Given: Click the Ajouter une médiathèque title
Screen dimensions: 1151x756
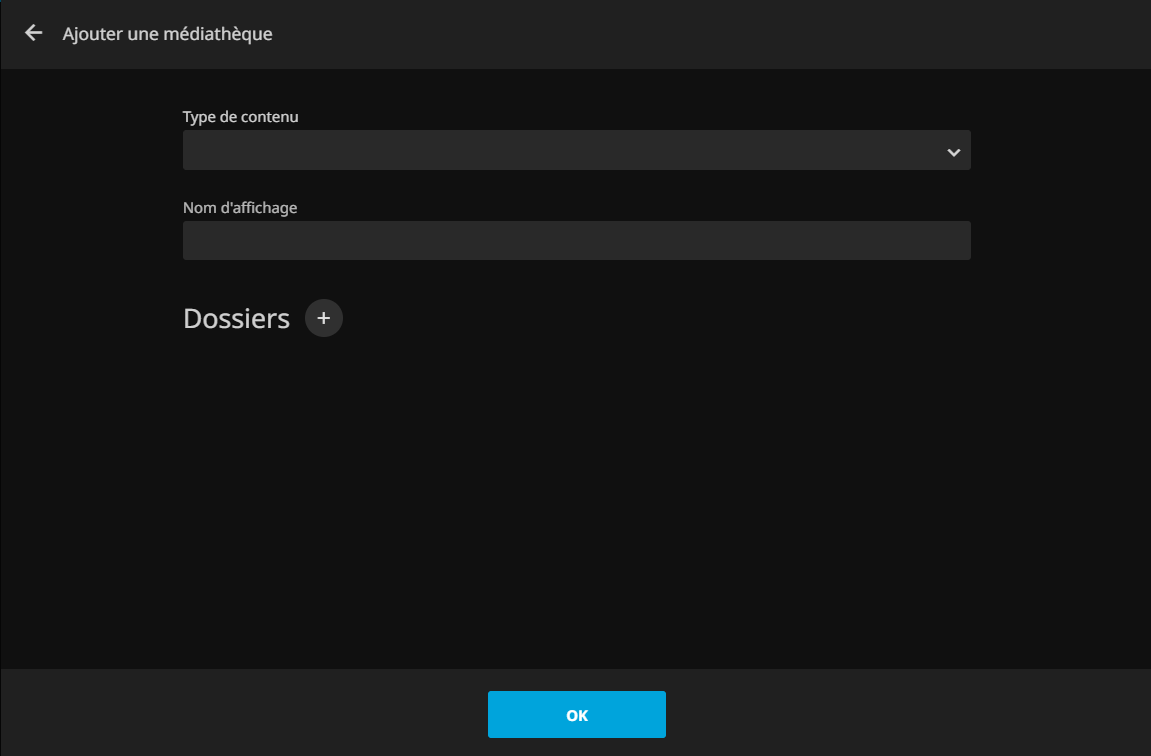Looking at the screenshot, I should (167, 34).
